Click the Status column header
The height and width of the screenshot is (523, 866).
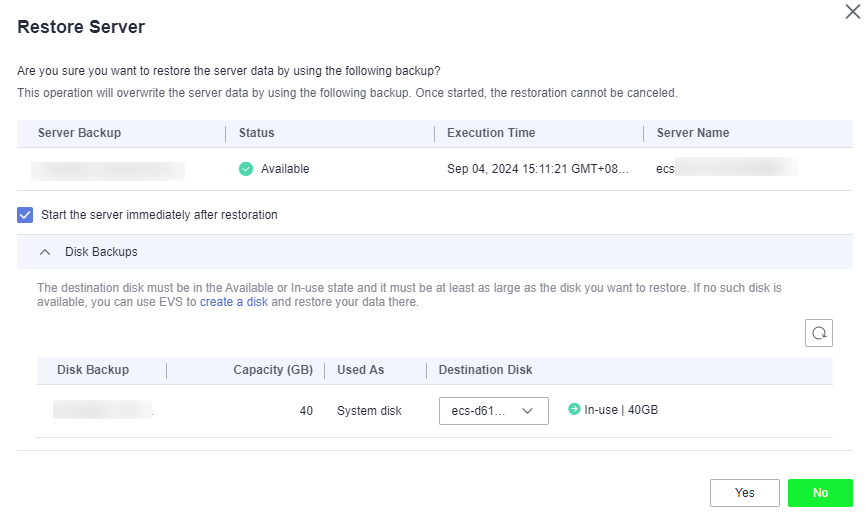[x=256, y=133]
